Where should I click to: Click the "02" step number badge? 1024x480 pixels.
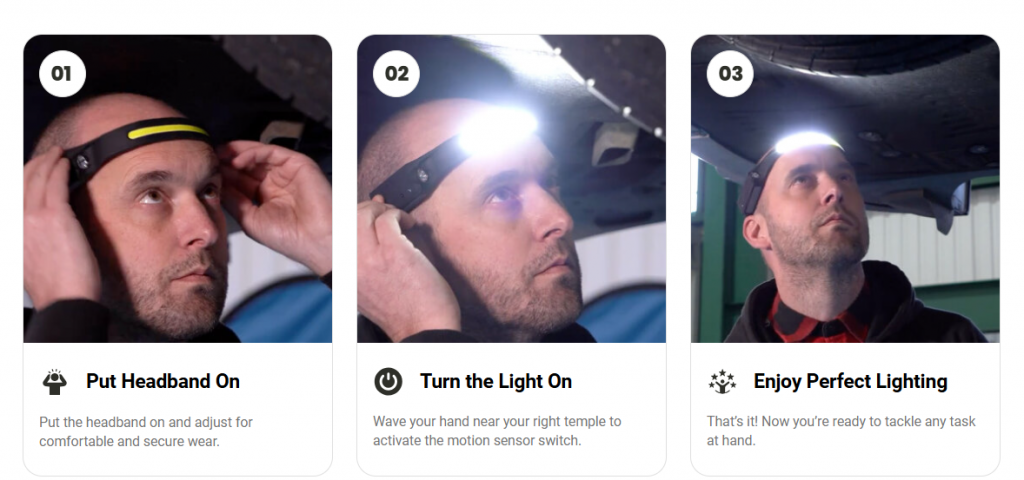click(x=396, y=73)
